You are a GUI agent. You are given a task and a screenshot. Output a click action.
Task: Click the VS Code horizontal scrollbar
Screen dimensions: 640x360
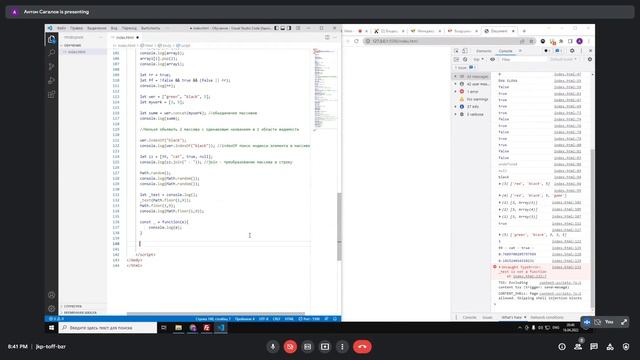click(216, 313)
